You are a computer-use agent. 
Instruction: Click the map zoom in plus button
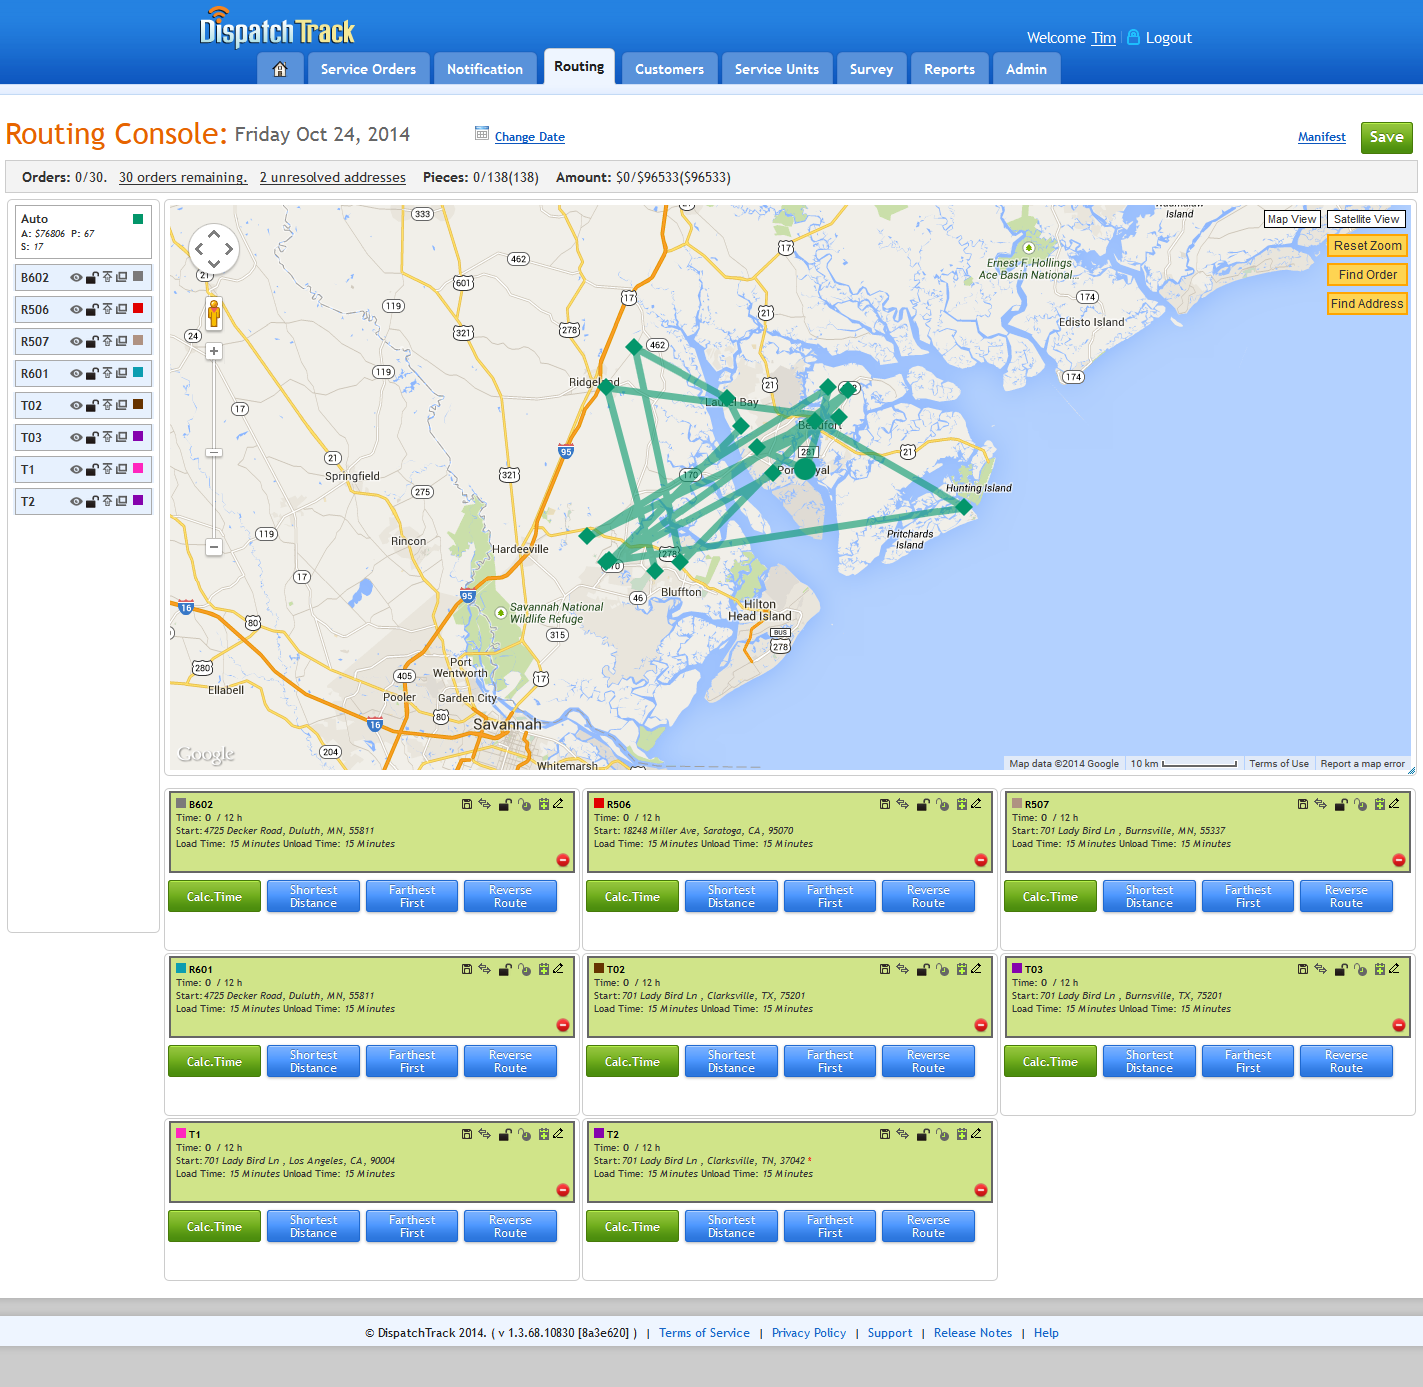pyautogui.click(x=214, y=351)
